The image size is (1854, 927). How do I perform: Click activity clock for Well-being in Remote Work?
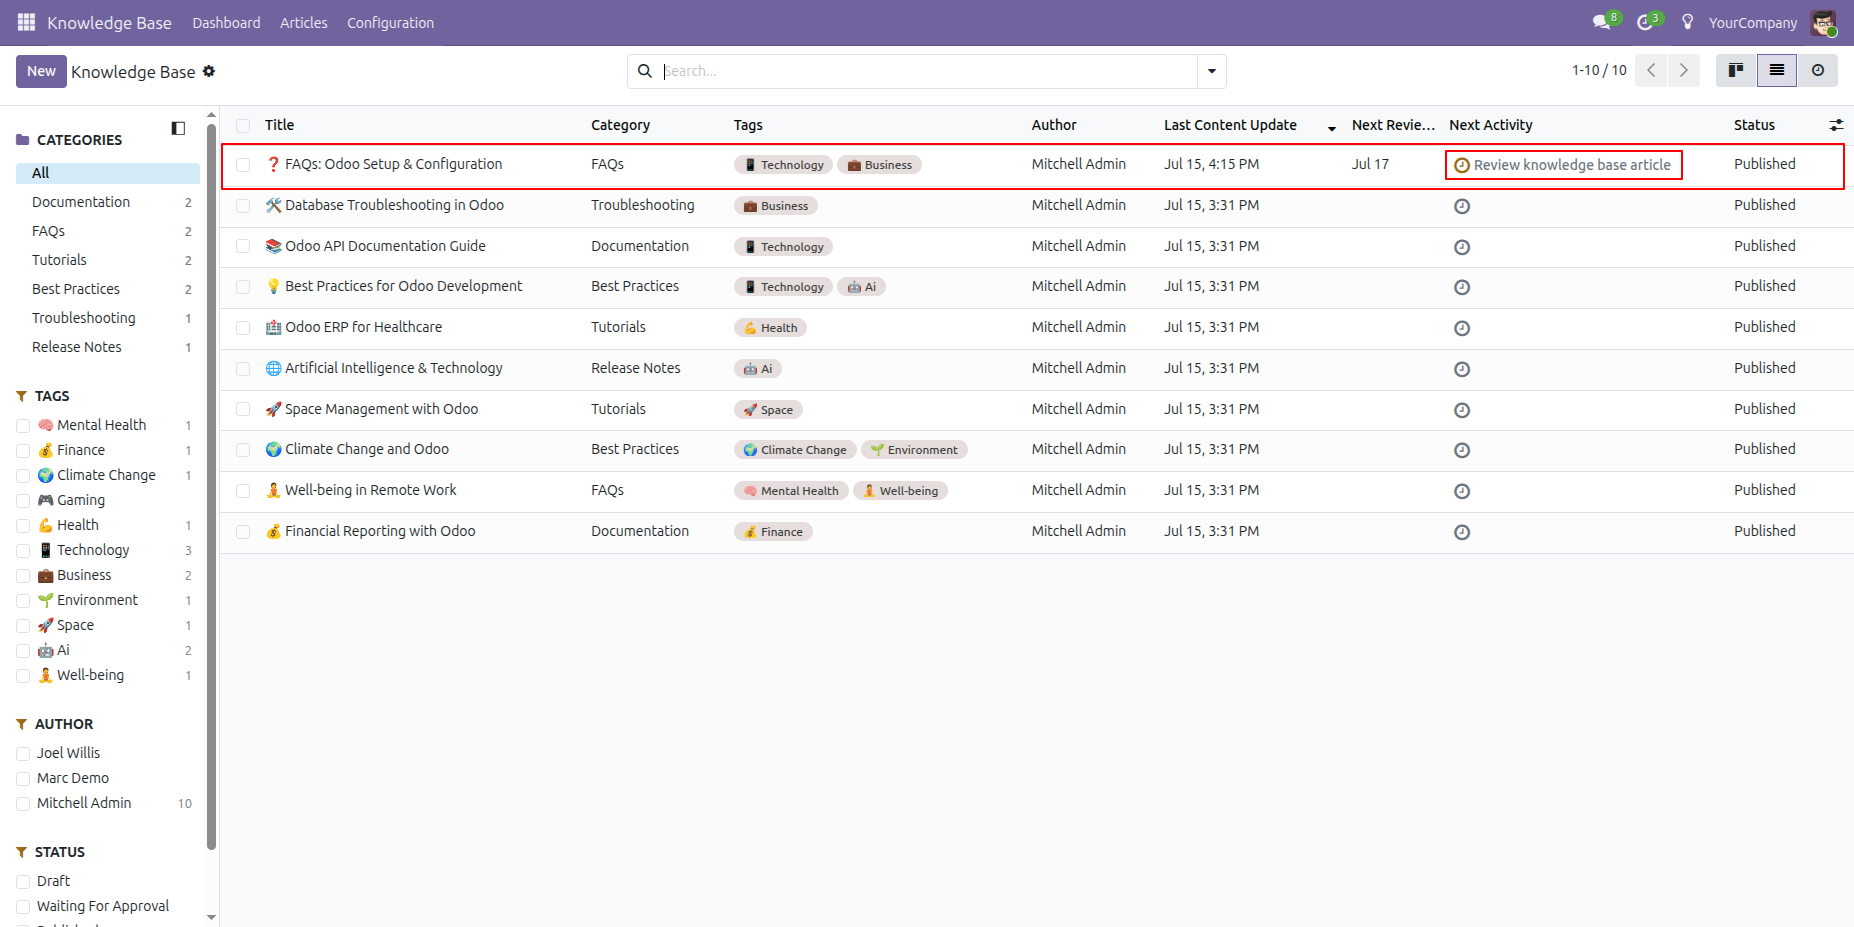pyautogui.click(x=1462, y=491)
